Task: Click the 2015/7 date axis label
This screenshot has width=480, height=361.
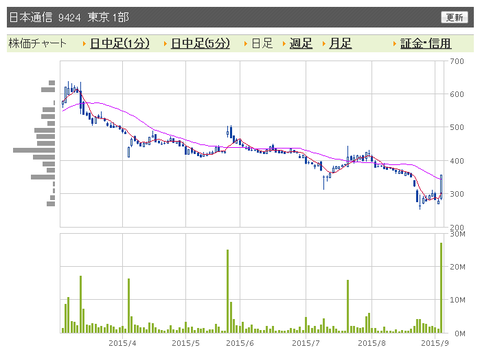Action: [306, 343]
